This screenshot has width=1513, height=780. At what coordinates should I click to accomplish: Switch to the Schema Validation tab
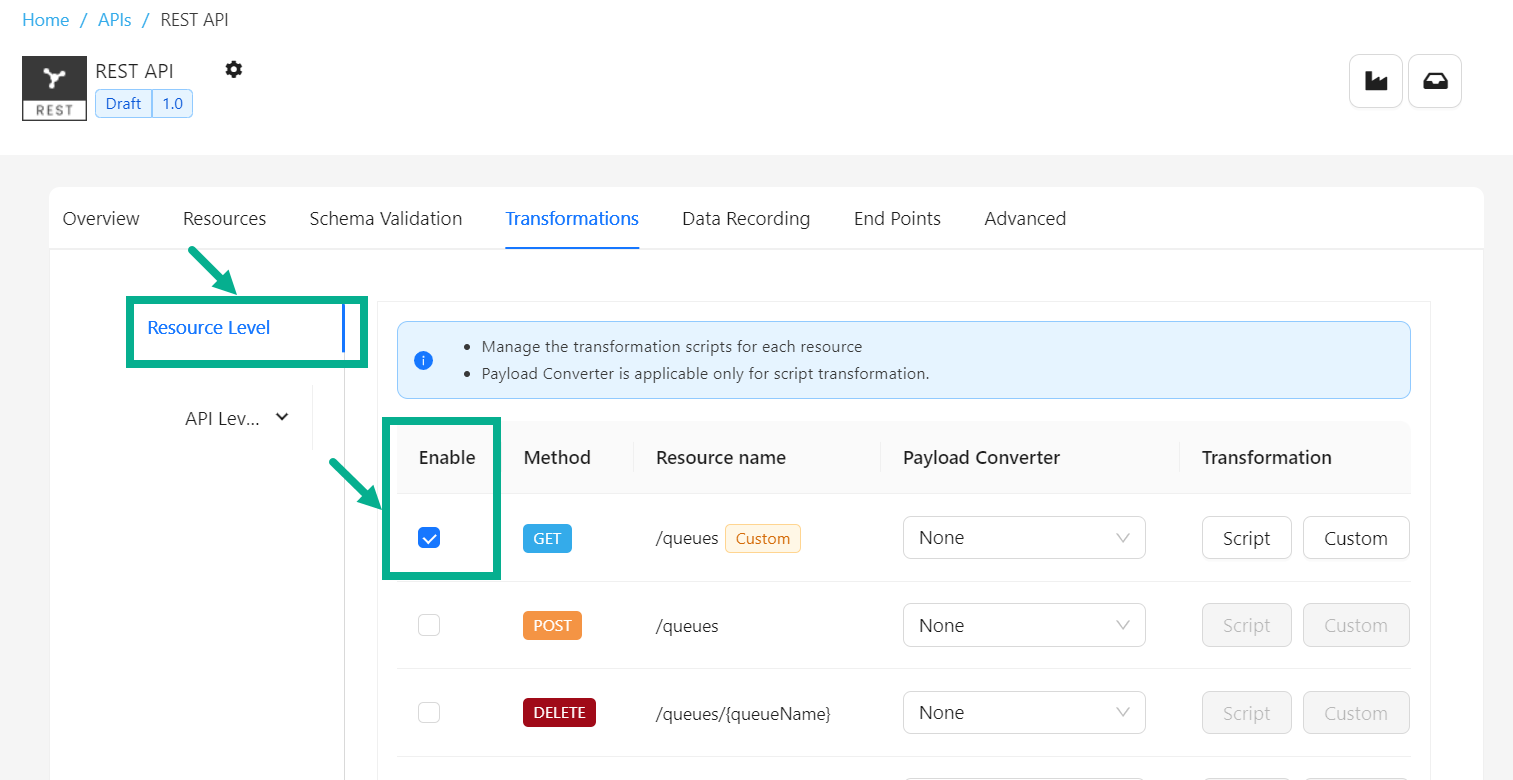point(385,218)
